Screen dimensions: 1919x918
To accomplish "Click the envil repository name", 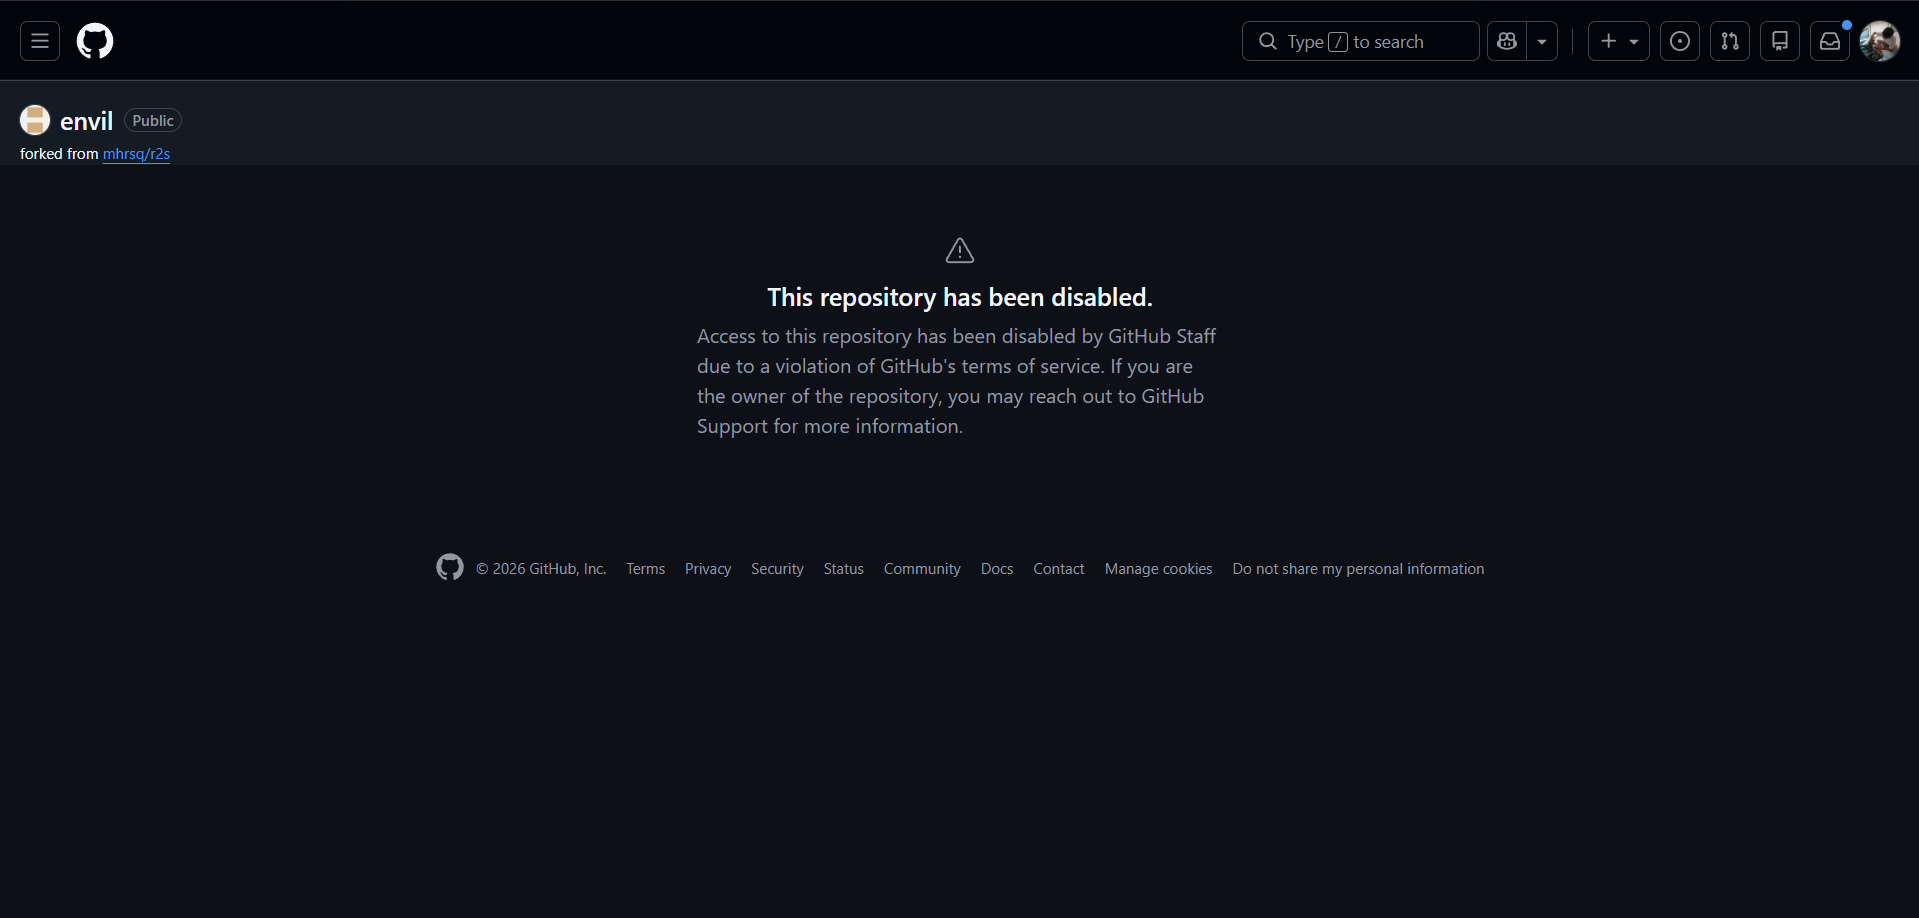I will click(x=86, y=121).
